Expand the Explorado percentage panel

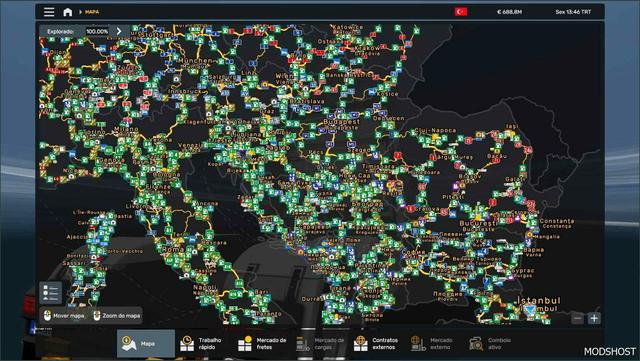[119, 31]
